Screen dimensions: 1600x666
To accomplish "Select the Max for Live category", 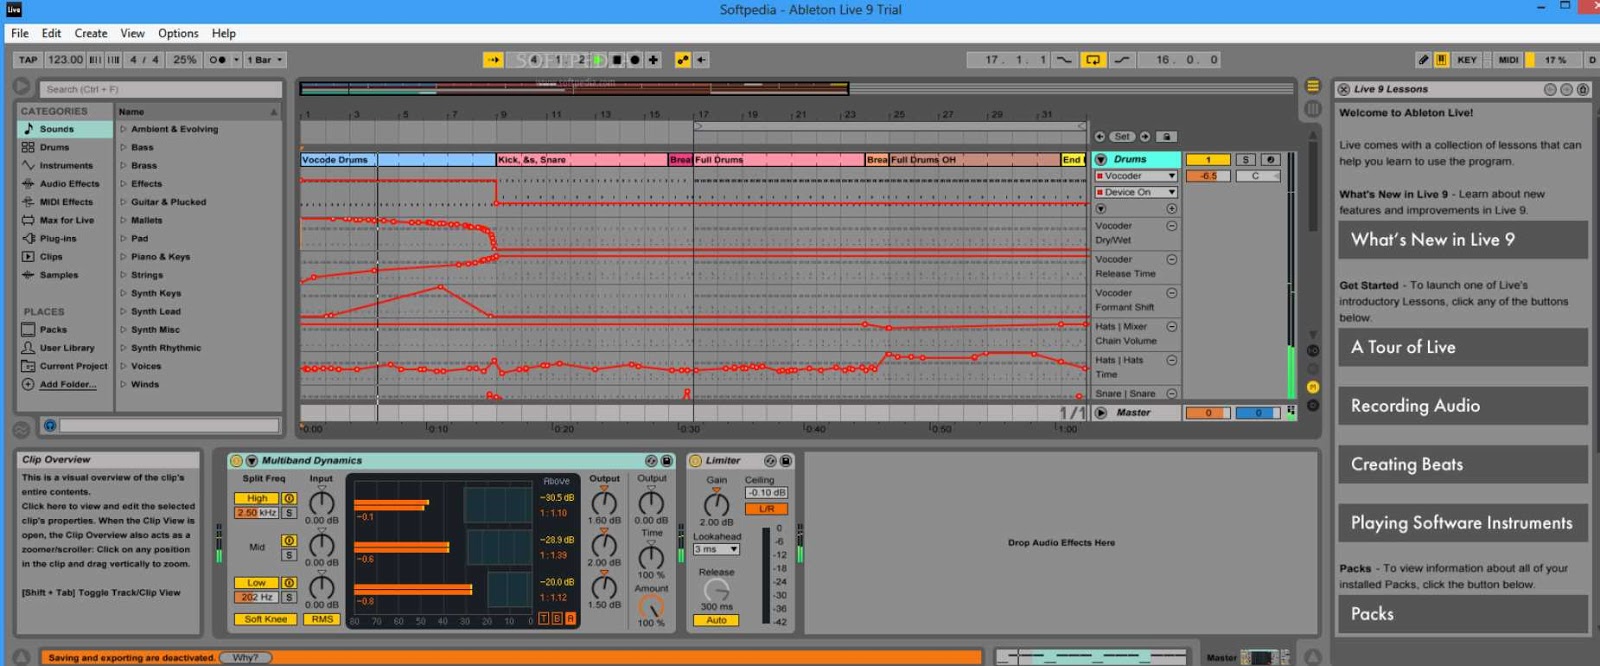I will click(66, 220).
